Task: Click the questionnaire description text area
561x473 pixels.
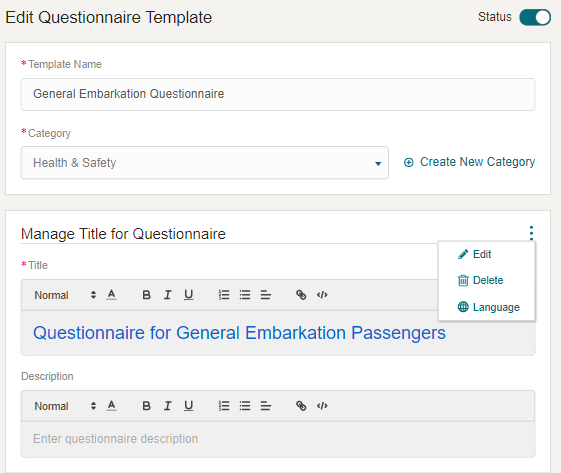Action: 278,439
